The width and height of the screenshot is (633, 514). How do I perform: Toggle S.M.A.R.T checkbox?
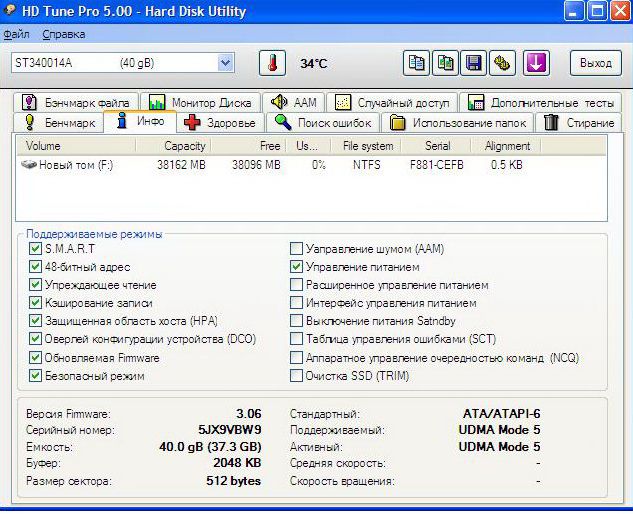(35, 248)
